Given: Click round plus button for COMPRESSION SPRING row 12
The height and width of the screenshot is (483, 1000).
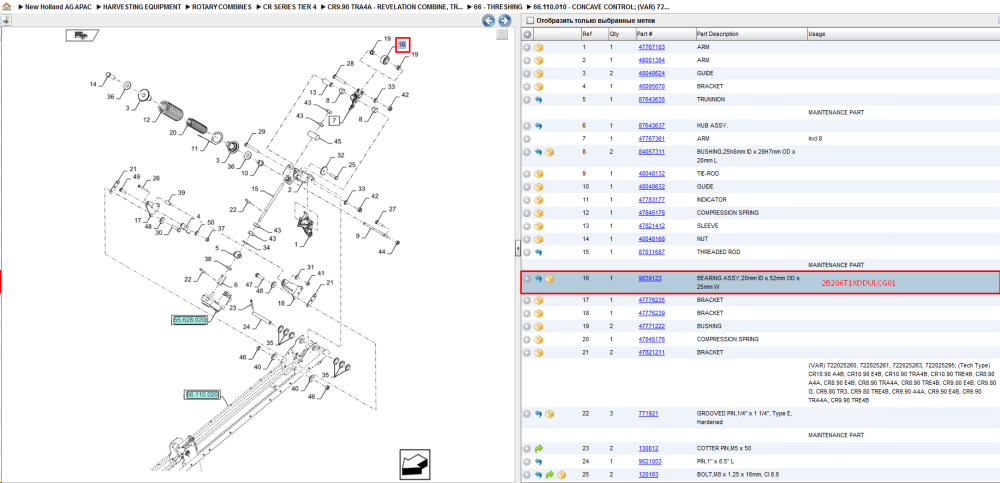Looking at the screenshot, I should (527, 212).
